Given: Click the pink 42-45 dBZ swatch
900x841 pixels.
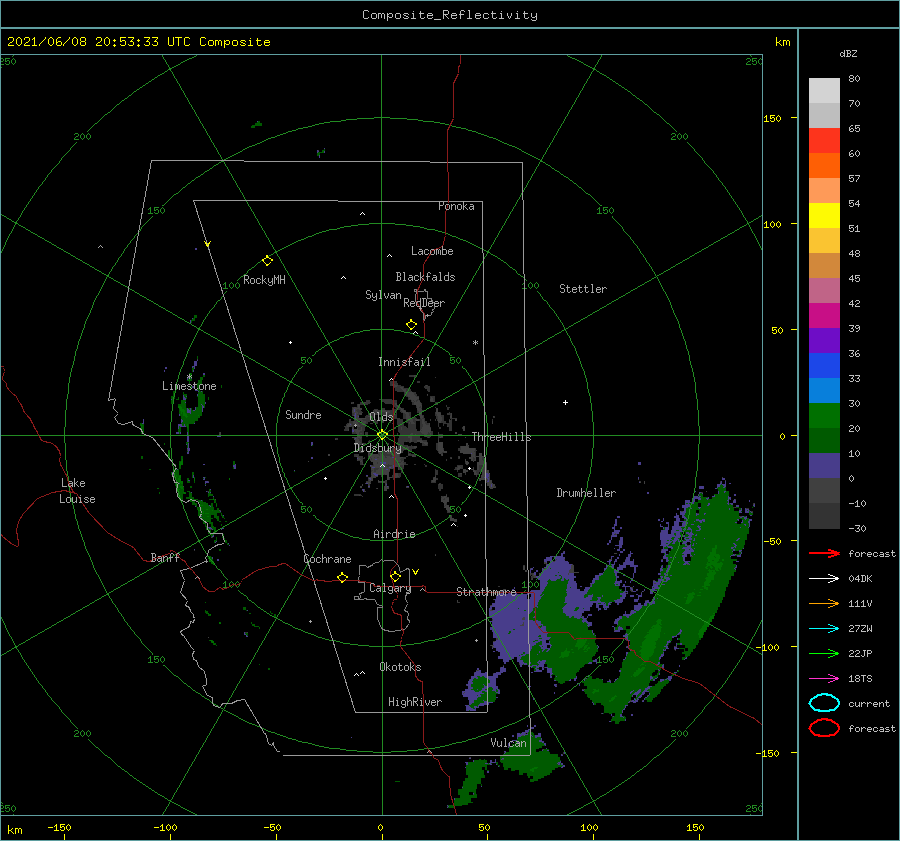Looking at the screenshot, I should pos(824,290).
